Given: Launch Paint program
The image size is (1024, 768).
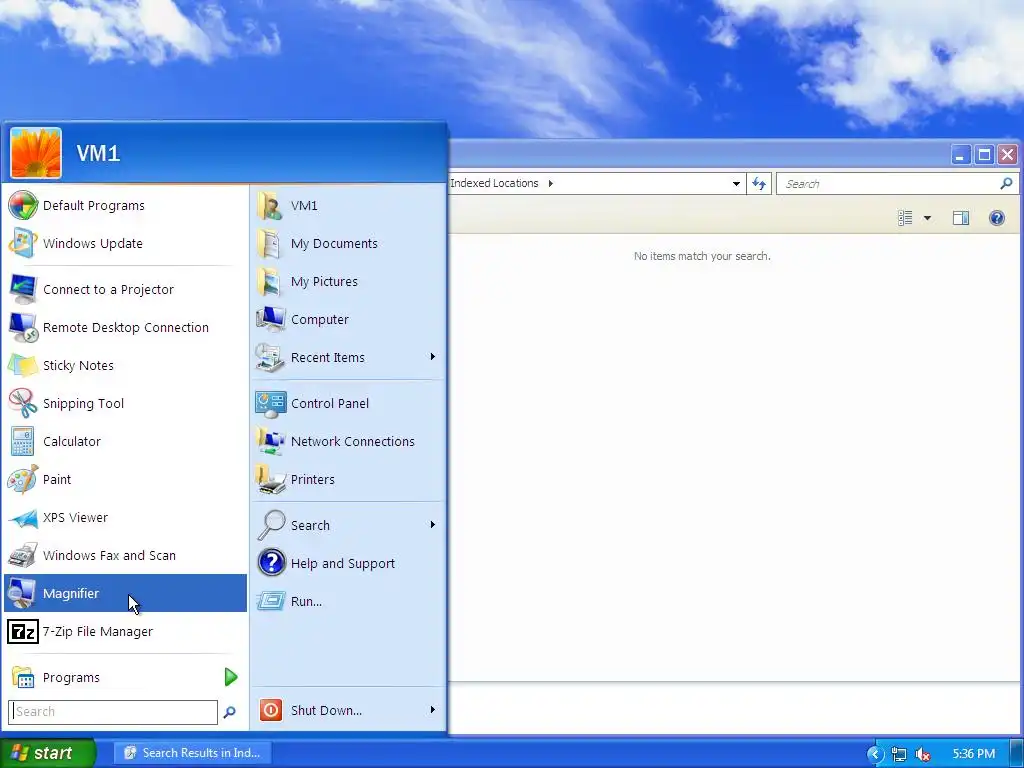Looking at the screenshot, I should (x=125, y=479).
